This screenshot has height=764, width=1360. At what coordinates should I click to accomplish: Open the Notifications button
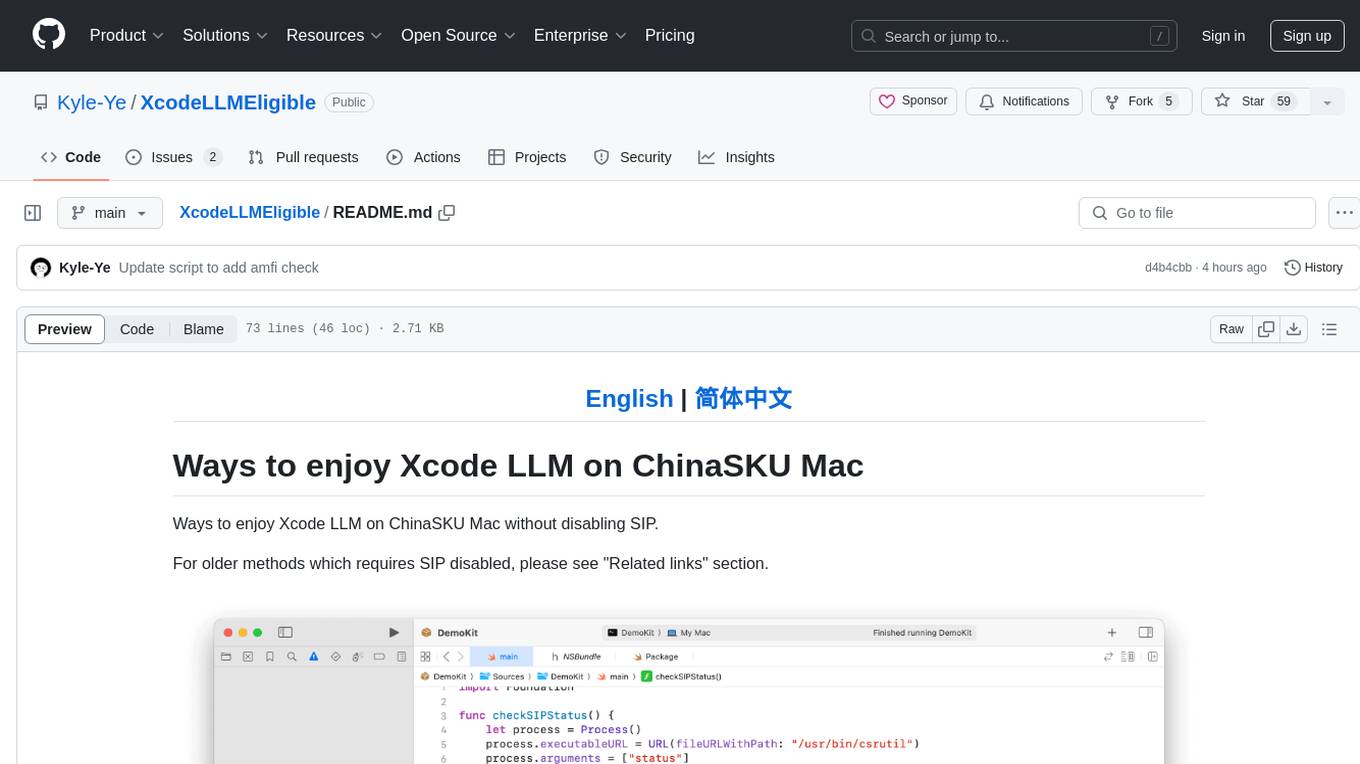coord(1024,101)
